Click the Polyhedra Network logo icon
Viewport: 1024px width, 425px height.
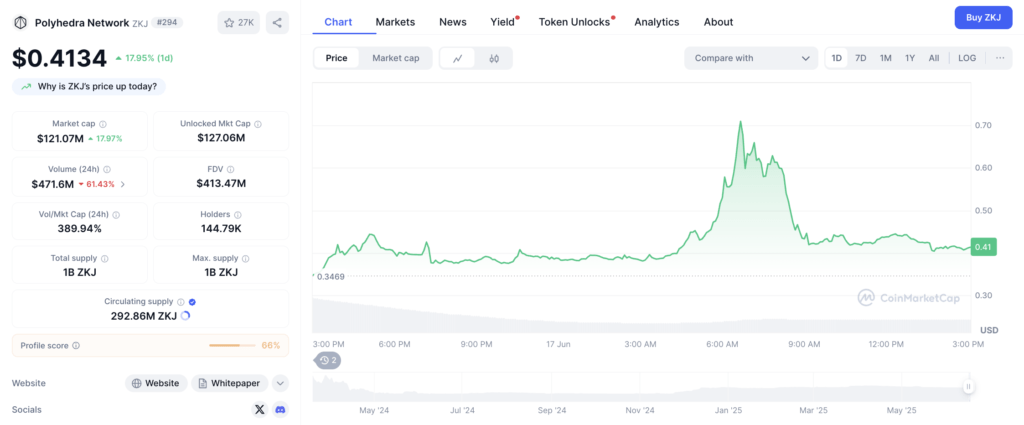(20, 23)
